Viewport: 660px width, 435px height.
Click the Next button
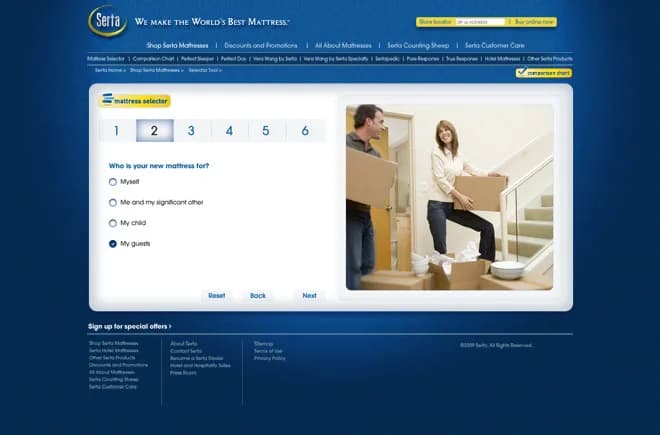point(309,296)
